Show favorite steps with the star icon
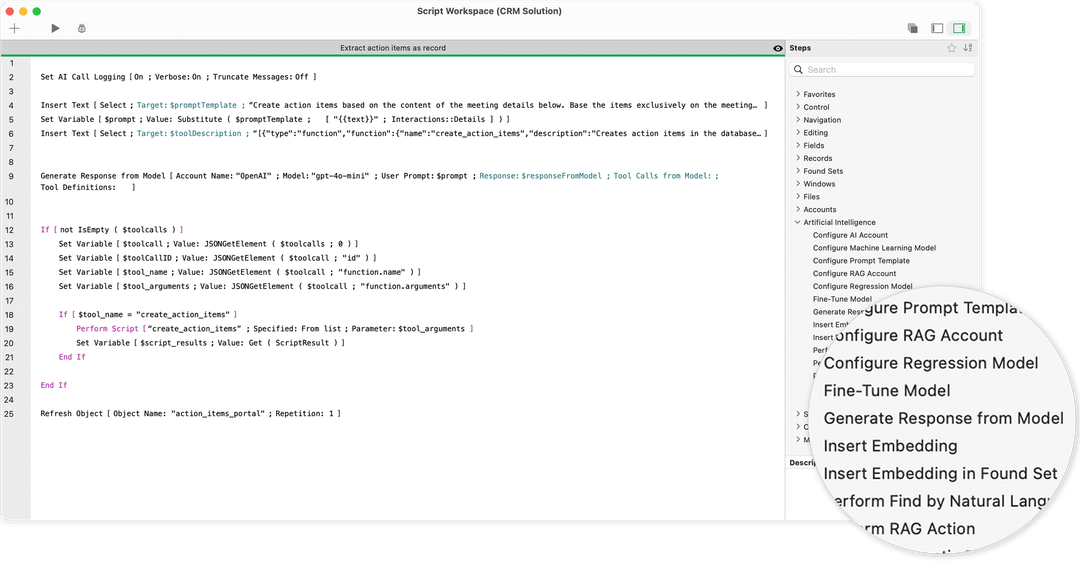The width and height of the screenshot is (1080, 574). click(952, 48)
